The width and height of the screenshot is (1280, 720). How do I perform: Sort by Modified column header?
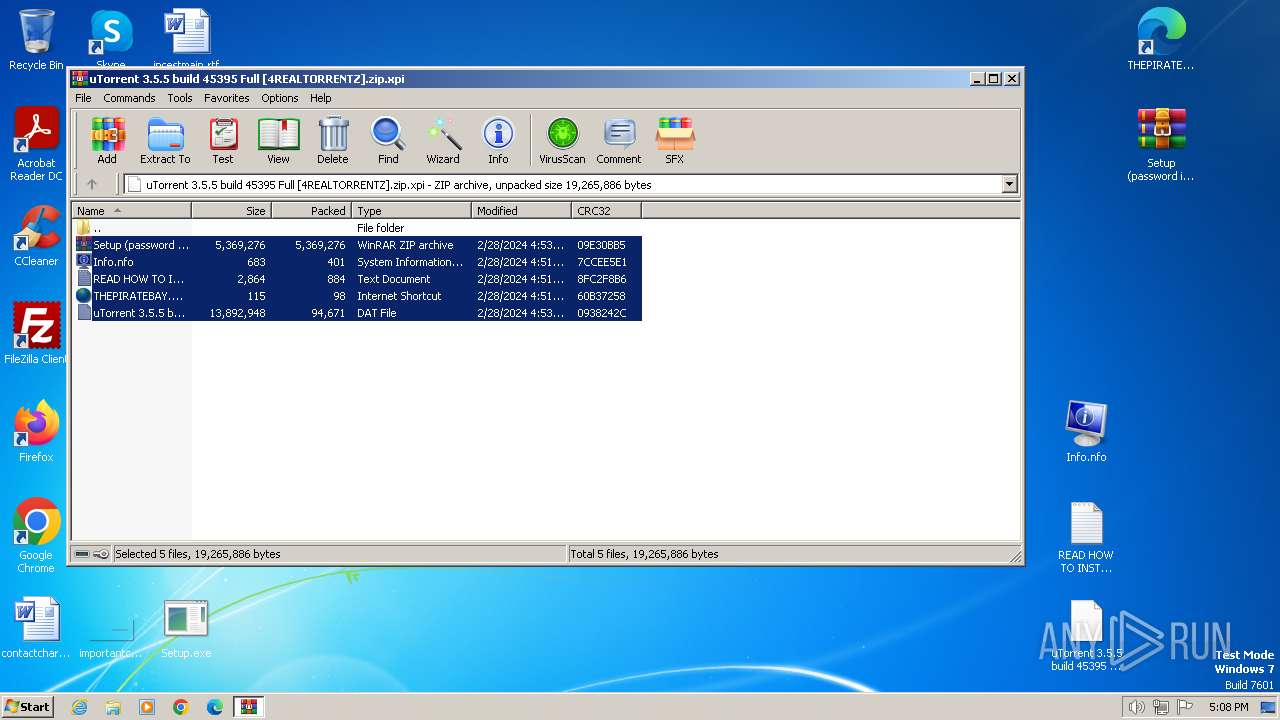(x=521, y=211)
